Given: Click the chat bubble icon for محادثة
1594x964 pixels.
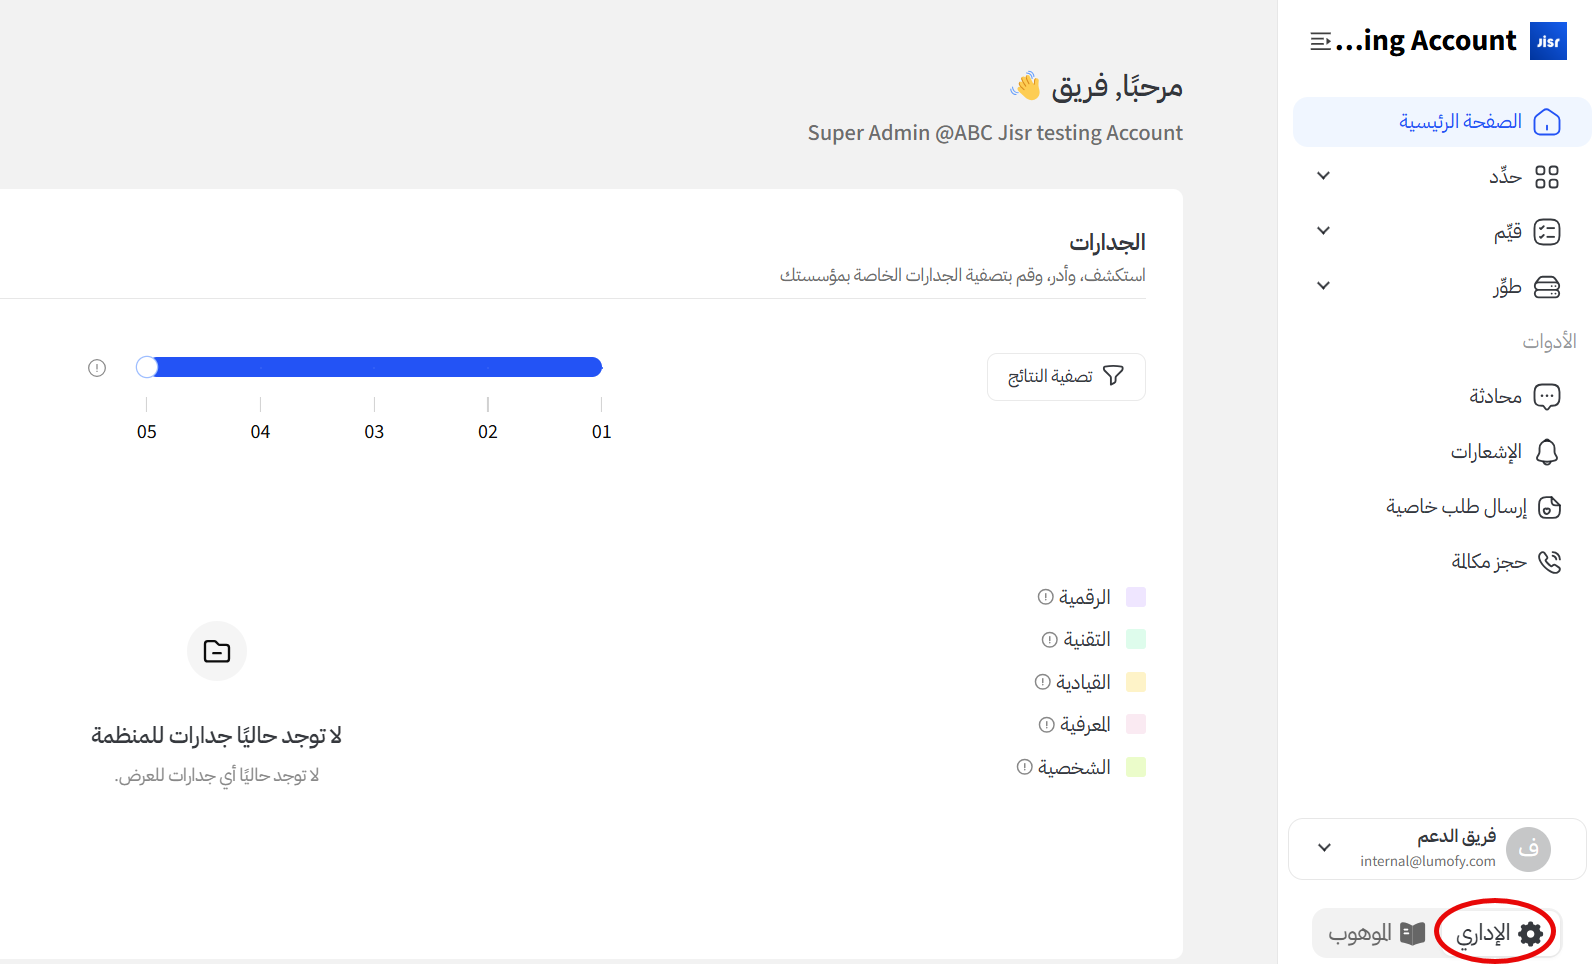Looking at the screenshot, I should pyautogui.click(x=1546, y=397).
